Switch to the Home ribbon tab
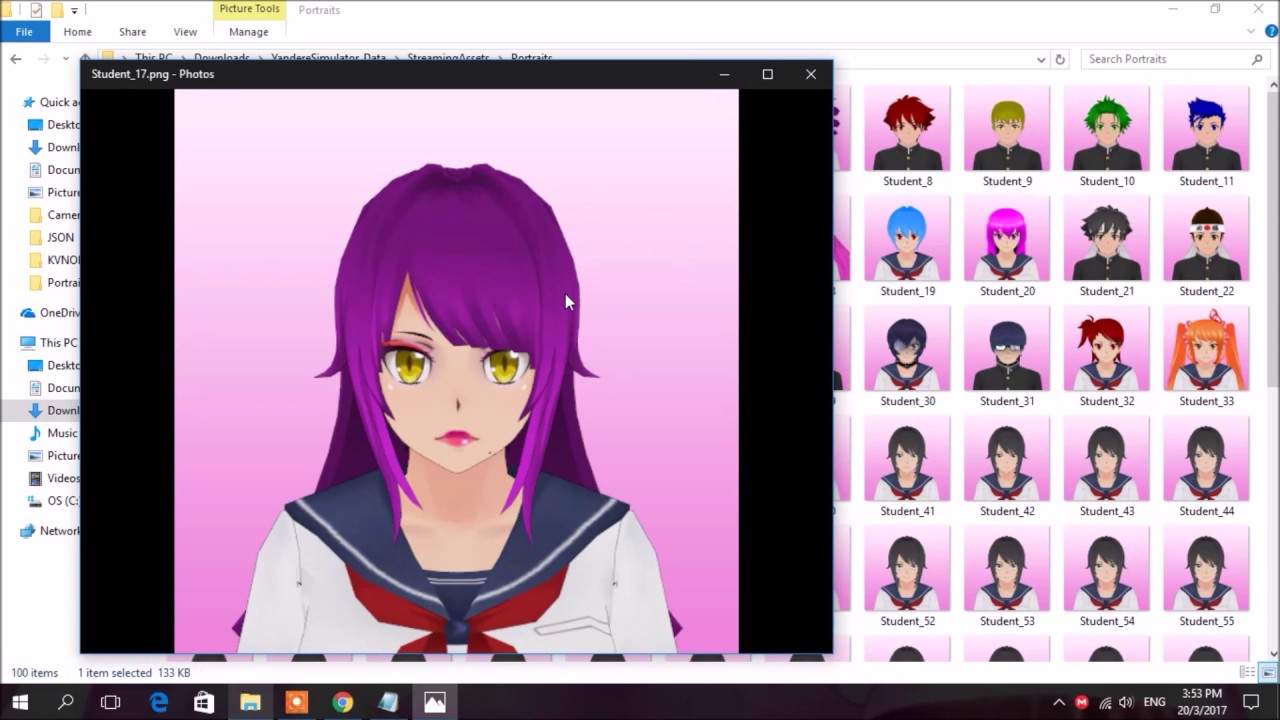The height and width of the screenshot is (720, 1280). tap(77, 32)
